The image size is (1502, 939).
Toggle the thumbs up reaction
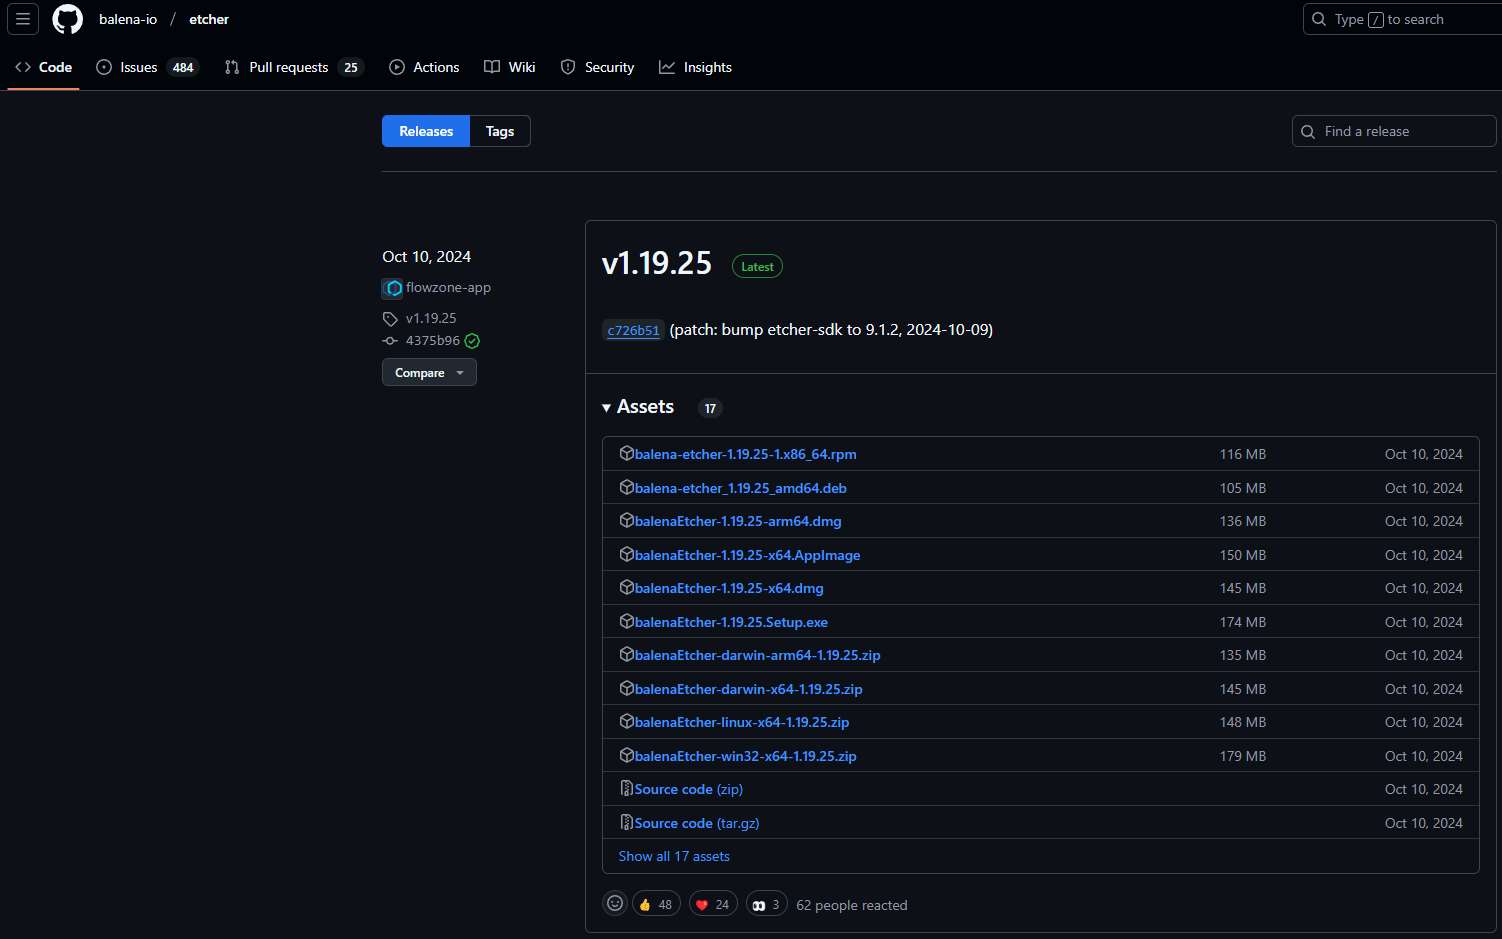click(x=656, y=904)
